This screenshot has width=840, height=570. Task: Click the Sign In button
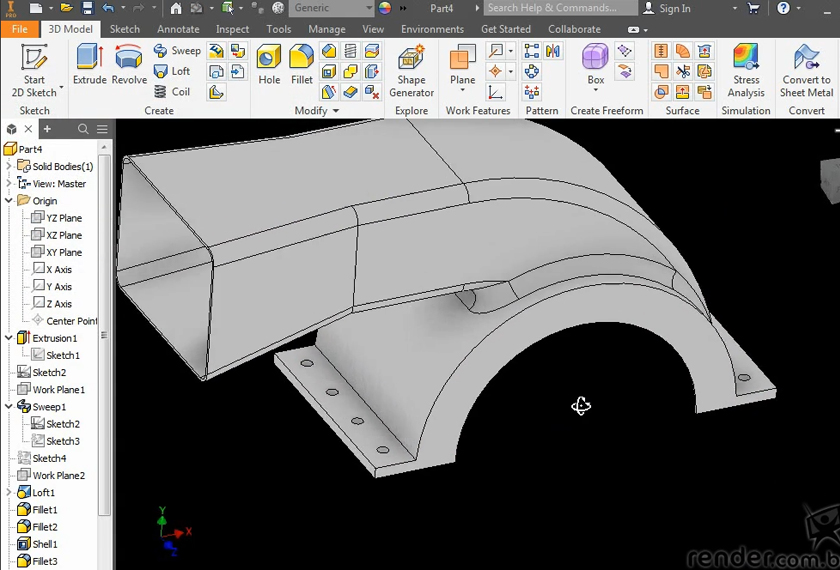point(667,8)
